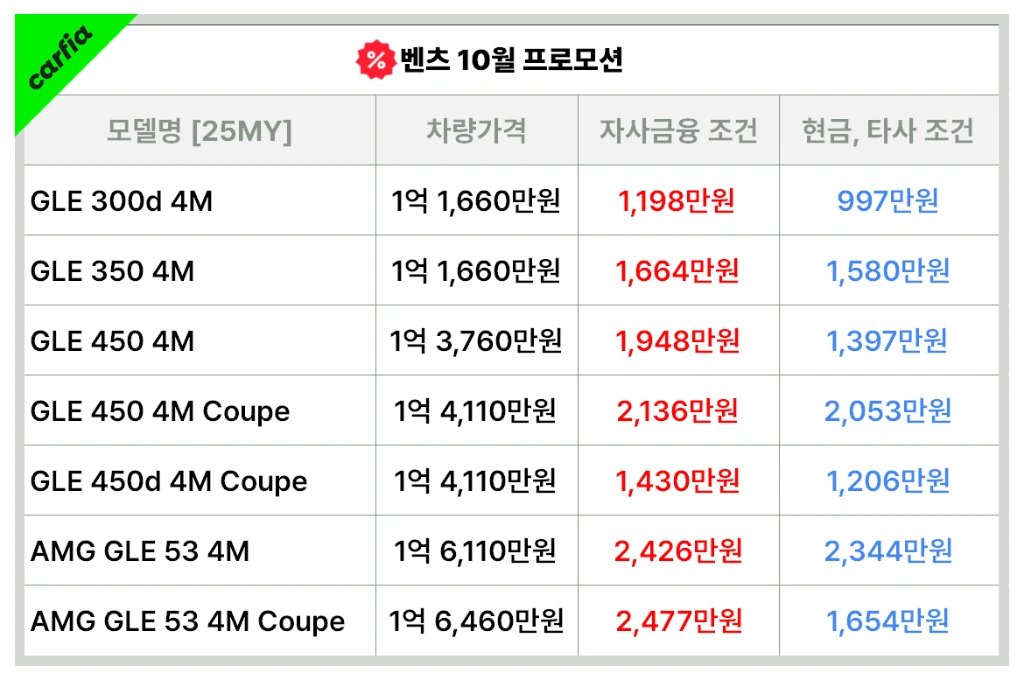1024x679 pixels.
Task: Click the 벤츠 10월 프로모션 title
Action: [511, 60]
